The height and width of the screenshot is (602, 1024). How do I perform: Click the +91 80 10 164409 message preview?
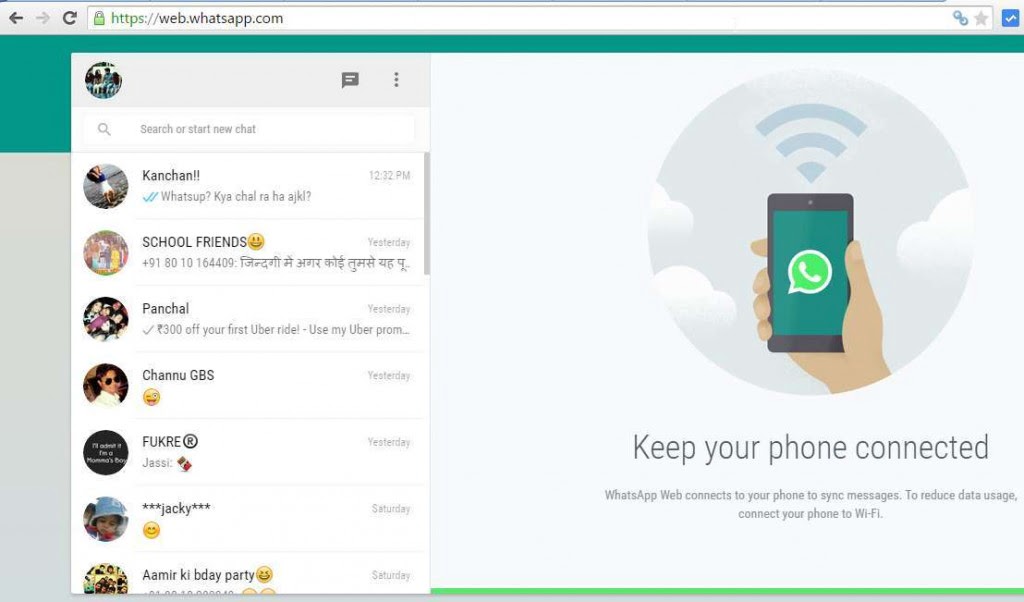coord(276,263)
